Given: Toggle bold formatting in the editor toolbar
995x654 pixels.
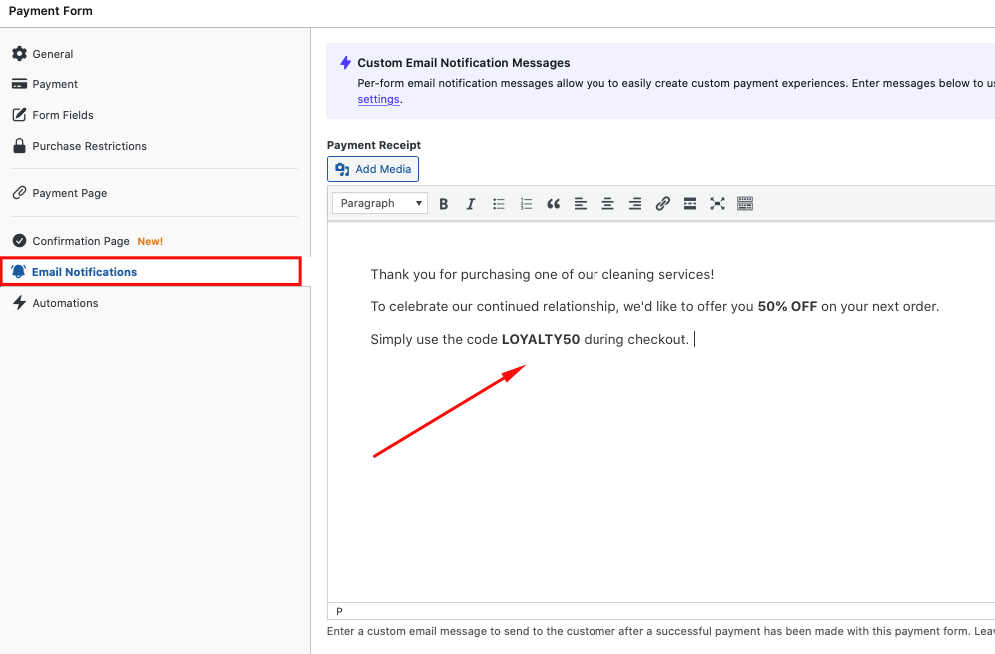Looking at the screenshot, I should [444, 203].
